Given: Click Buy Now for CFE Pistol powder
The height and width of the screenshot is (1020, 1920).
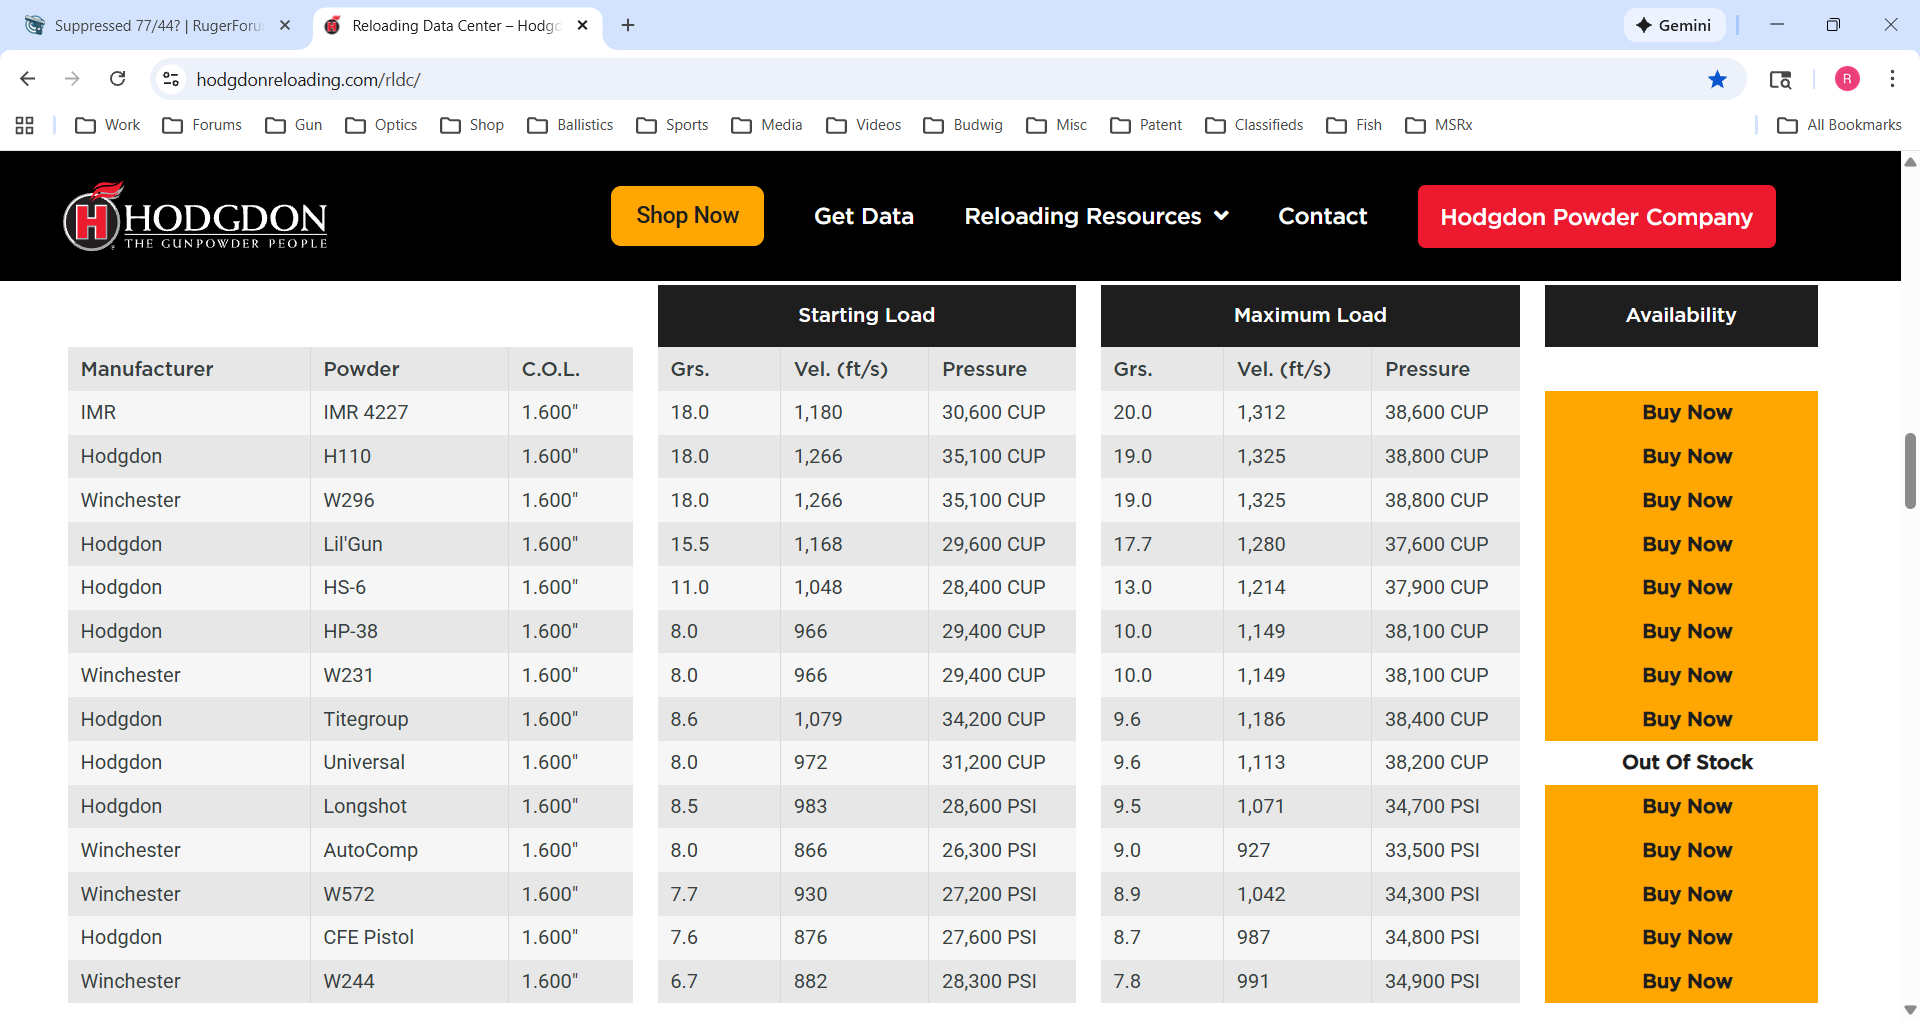Looking at the screenshot, I should coord(1686,938).
